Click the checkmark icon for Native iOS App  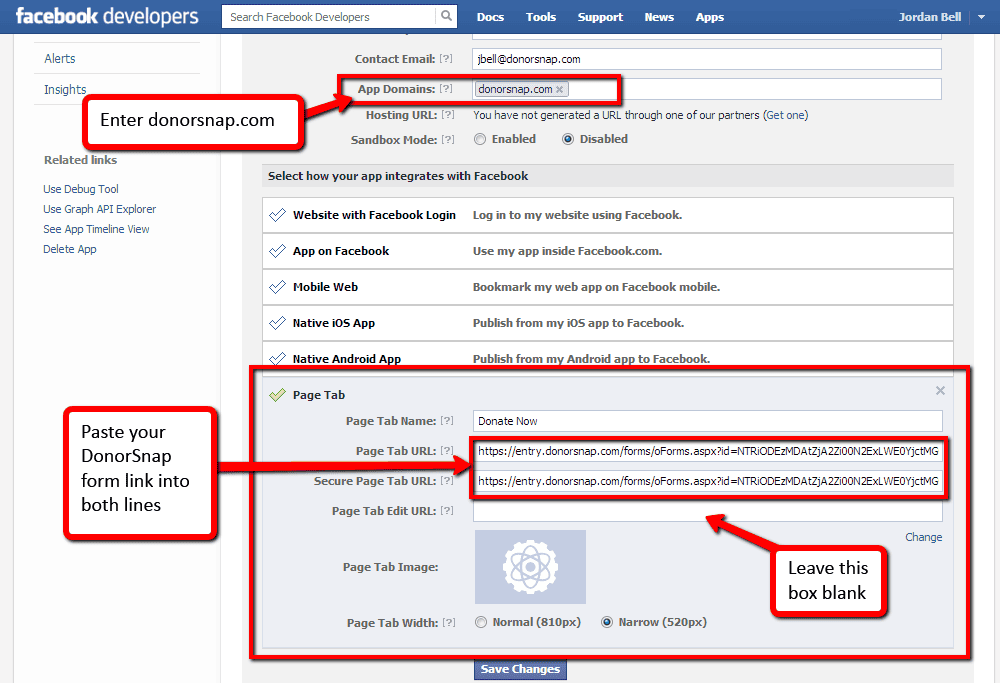tap(277, 323)
